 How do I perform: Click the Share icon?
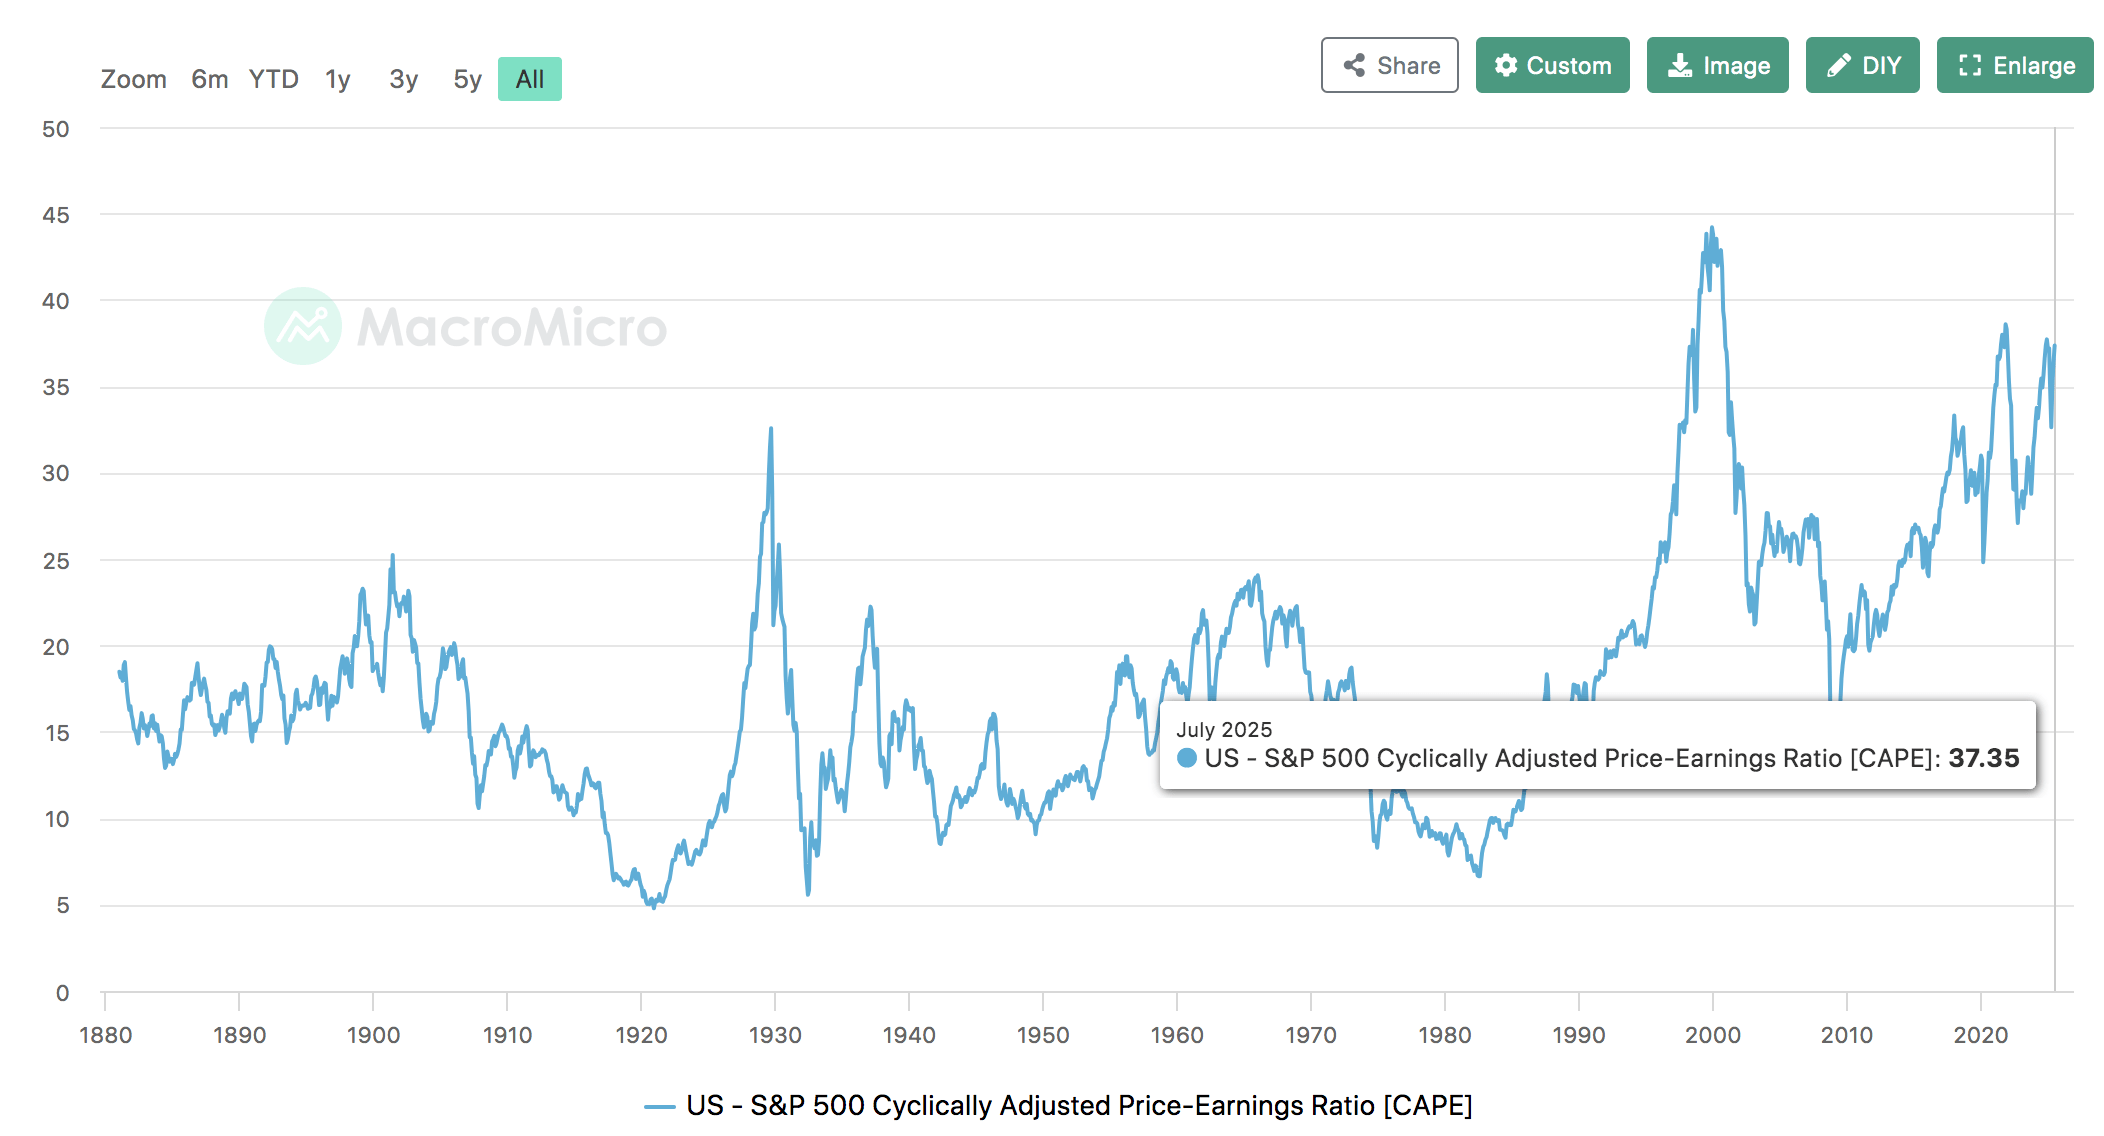click(x=1356, y=64)
